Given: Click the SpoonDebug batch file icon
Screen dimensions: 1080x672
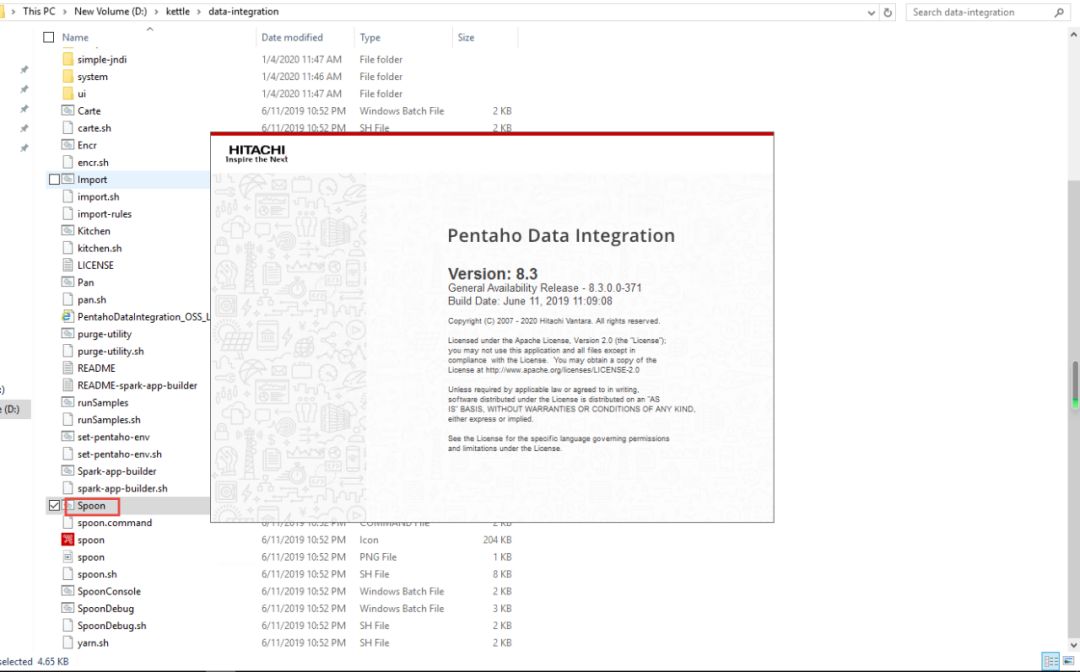Looking at the screenshot, I should [x=68, y=609].
